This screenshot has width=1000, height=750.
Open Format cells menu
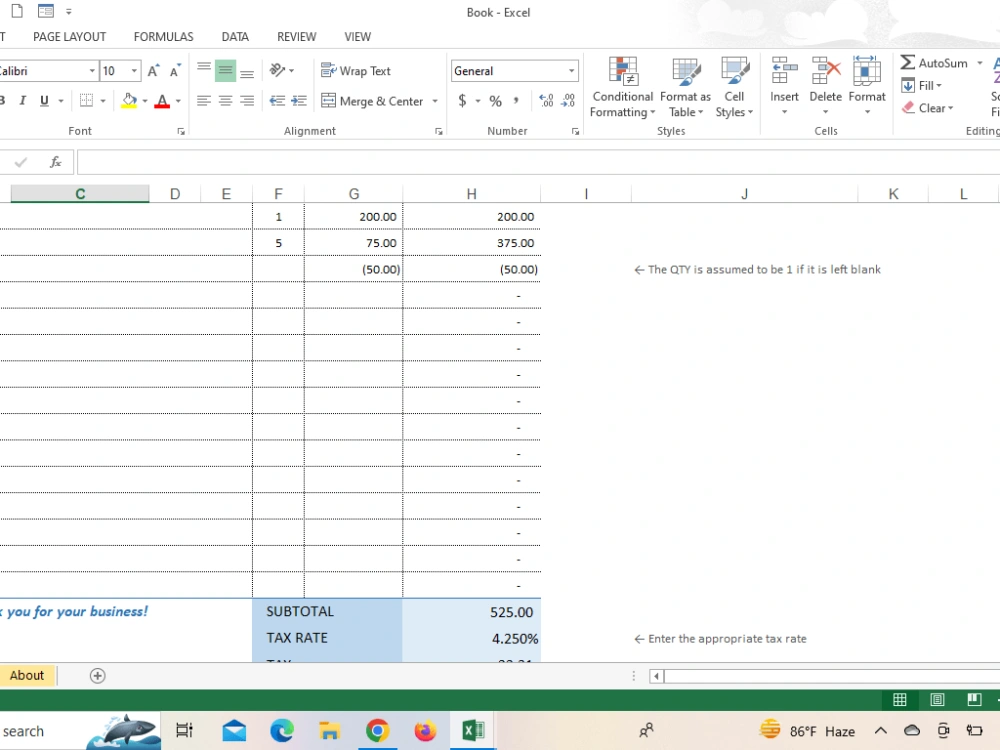click(867, 86)
